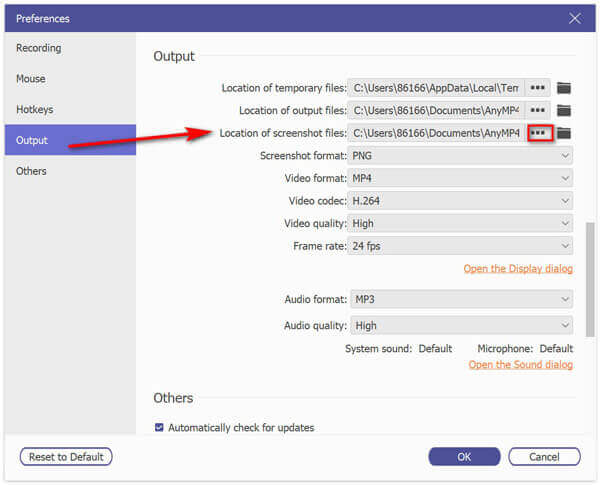Expand the Screenshot format dropdown
Image resolution: width=600 pixels, height=485 pixels.
click(x=460, y=156)
